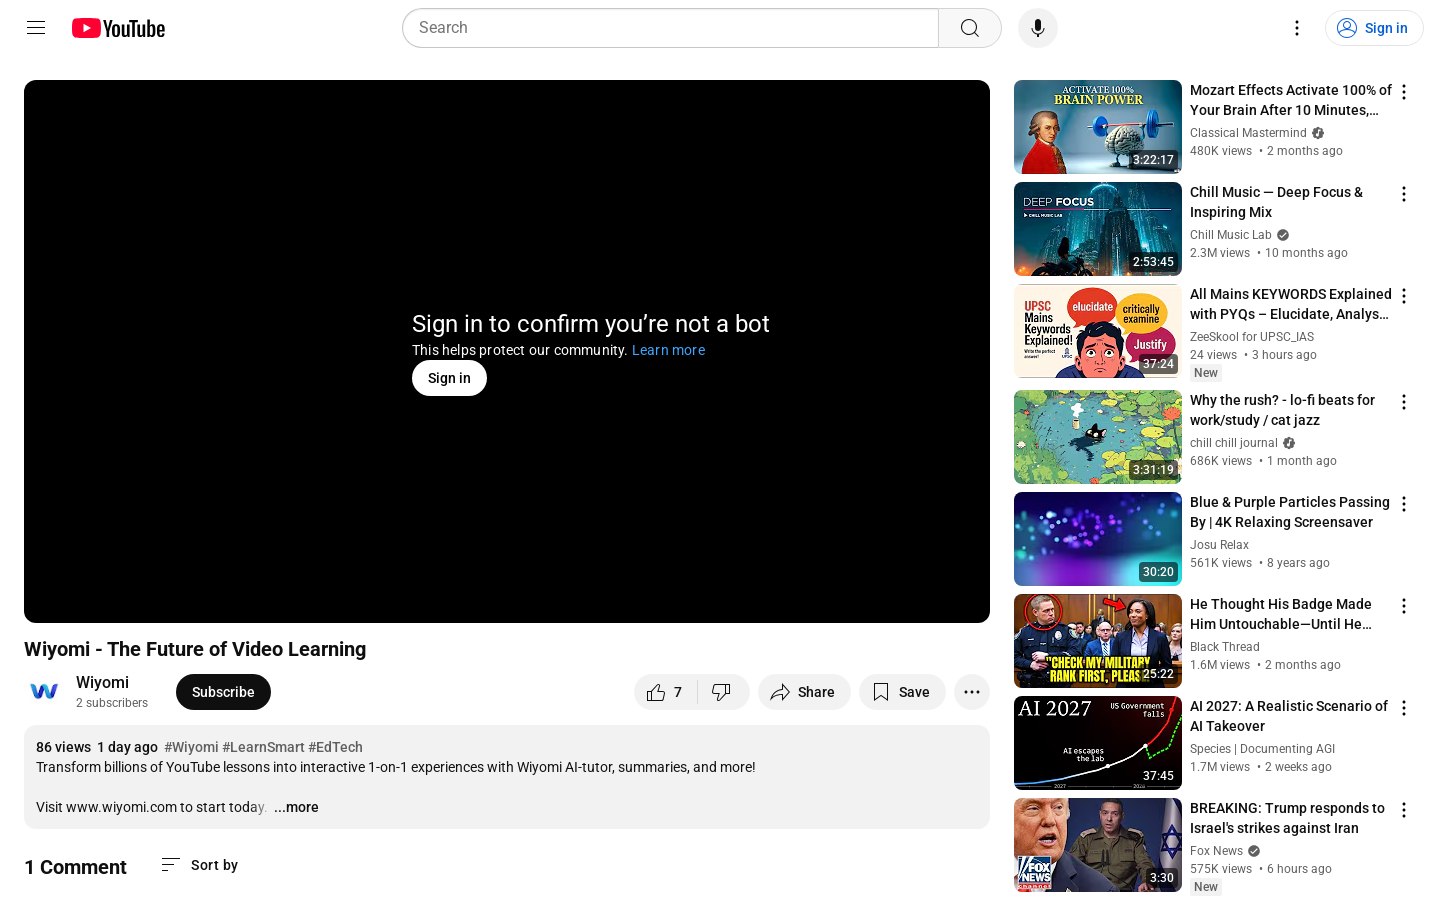Open title 'Why the rush? - lo-fi beats'

[1283, 410]
